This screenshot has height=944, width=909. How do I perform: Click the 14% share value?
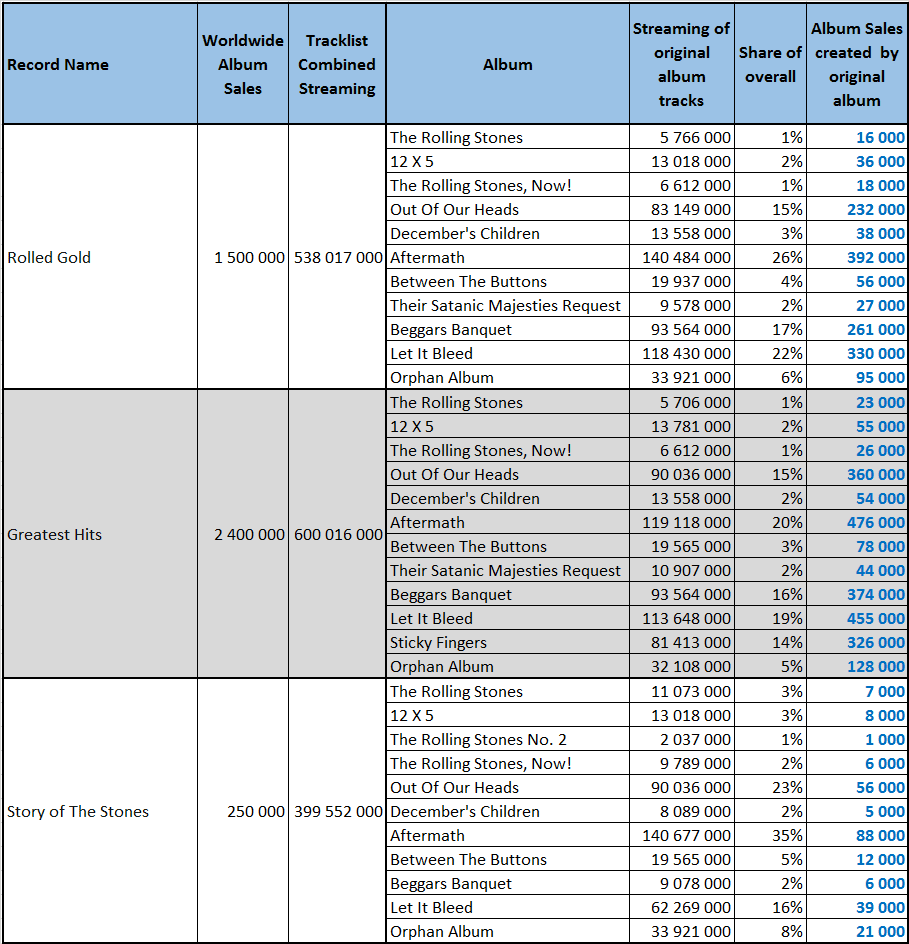pyautogui.click(x=787, y=642)
